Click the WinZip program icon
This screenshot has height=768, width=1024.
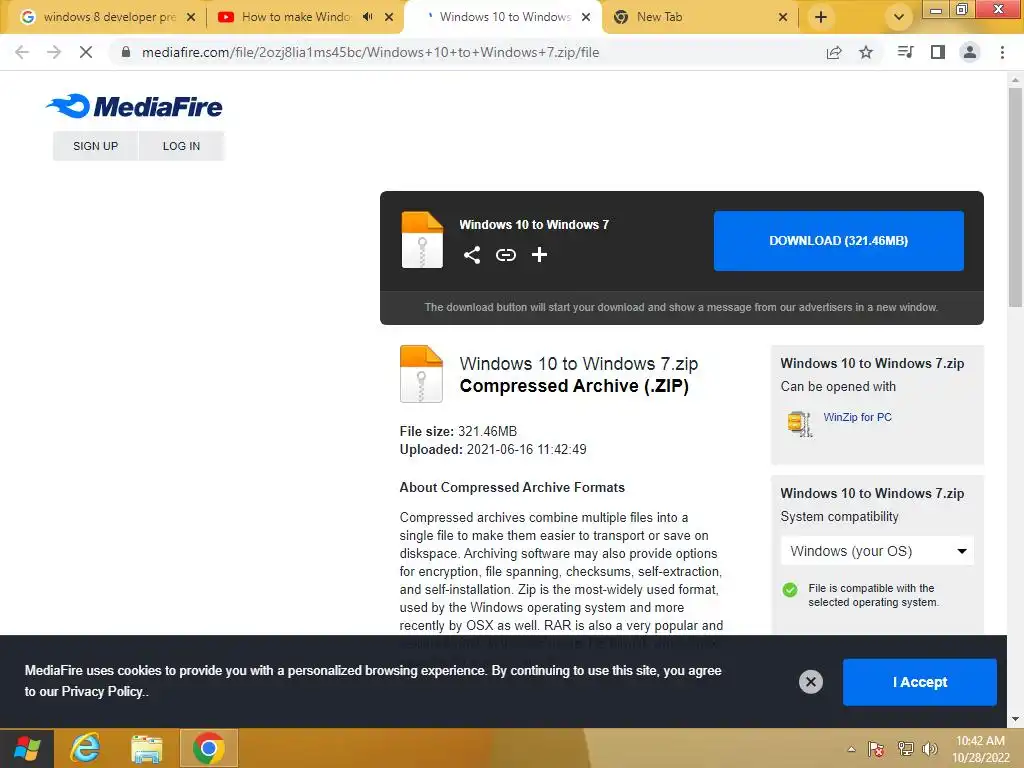click(x=799, y=423)
